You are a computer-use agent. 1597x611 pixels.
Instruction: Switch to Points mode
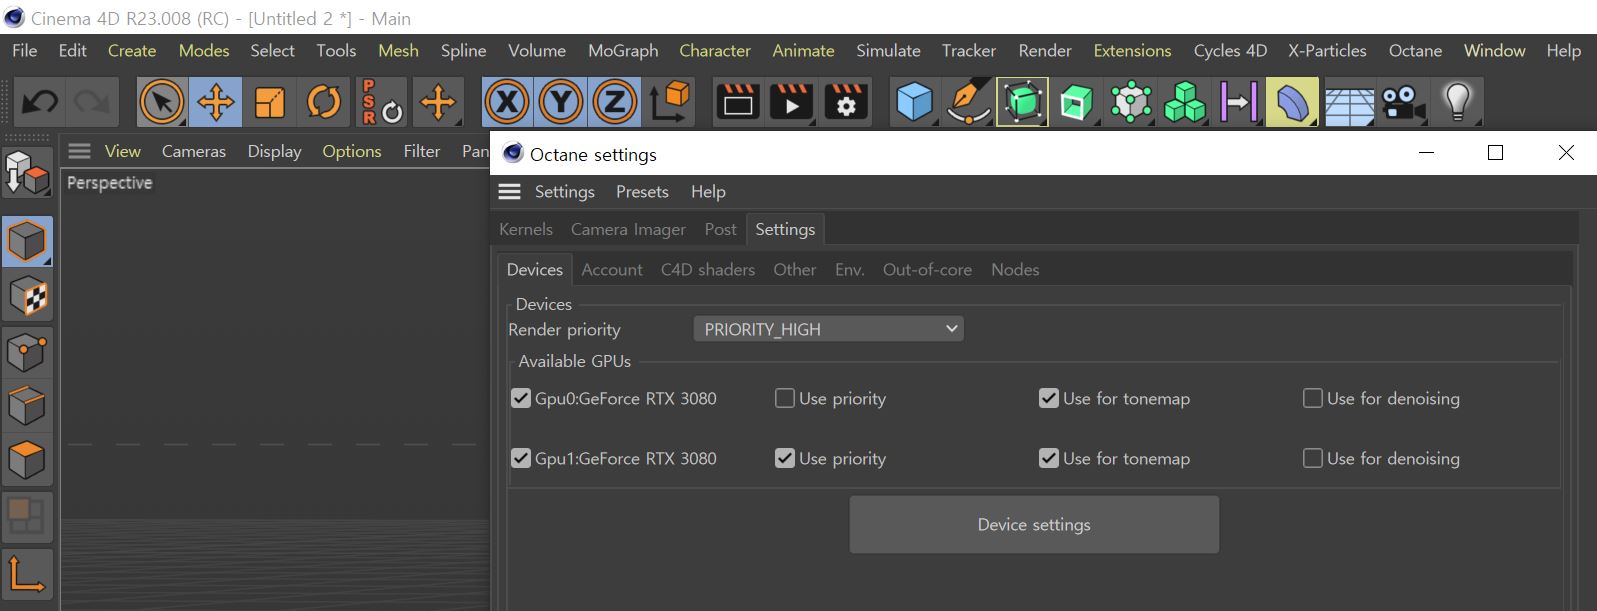click(27, 352)
